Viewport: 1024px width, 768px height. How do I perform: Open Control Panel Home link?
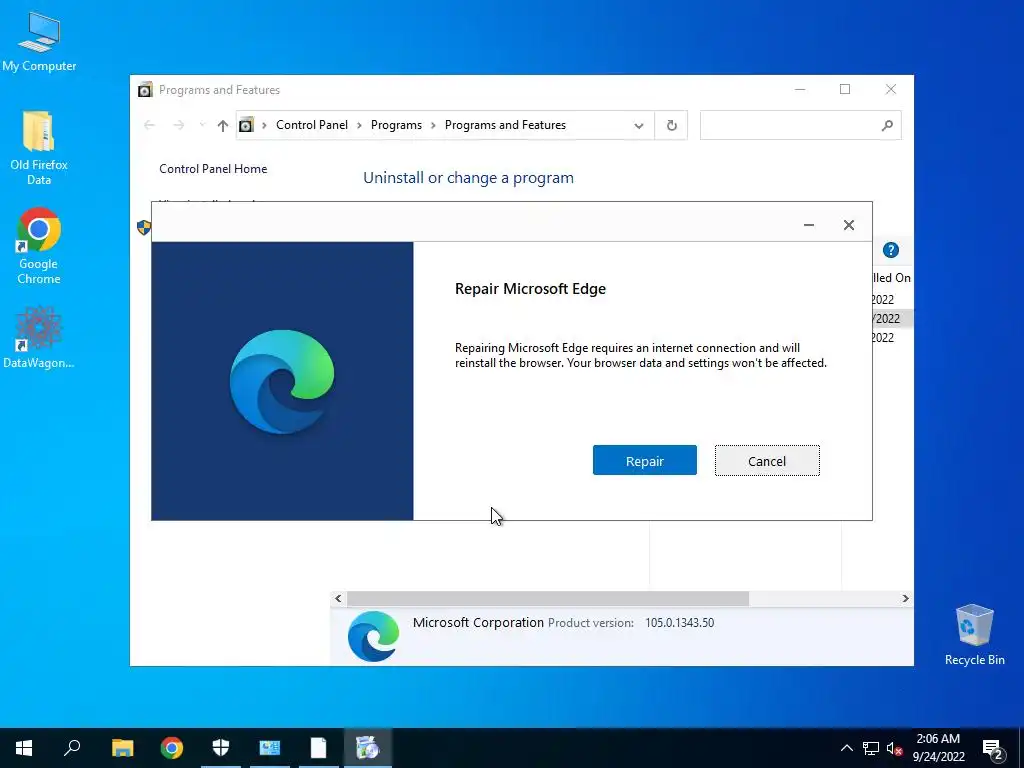pyautogui.click(x=213, y=168)
